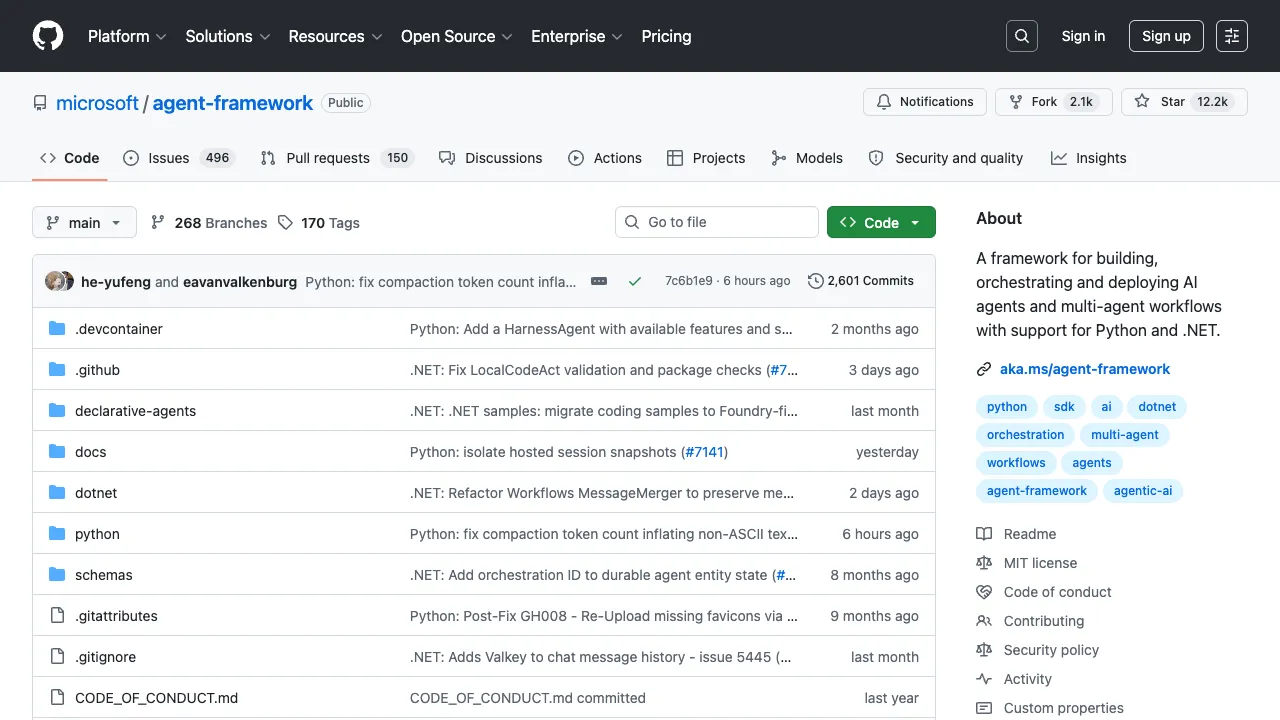Click the branches icon next to 268 Branches
This screenshot has height=720, width=1280.
[158, 222]
